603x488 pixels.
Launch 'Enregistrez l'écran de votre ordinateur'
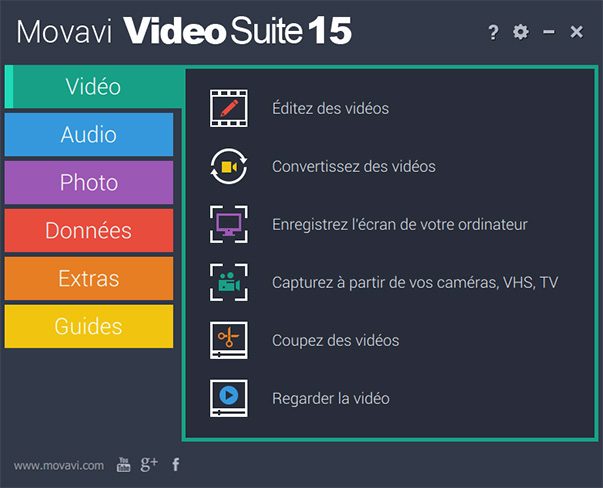pyautogui.click(x=400, y=224)
